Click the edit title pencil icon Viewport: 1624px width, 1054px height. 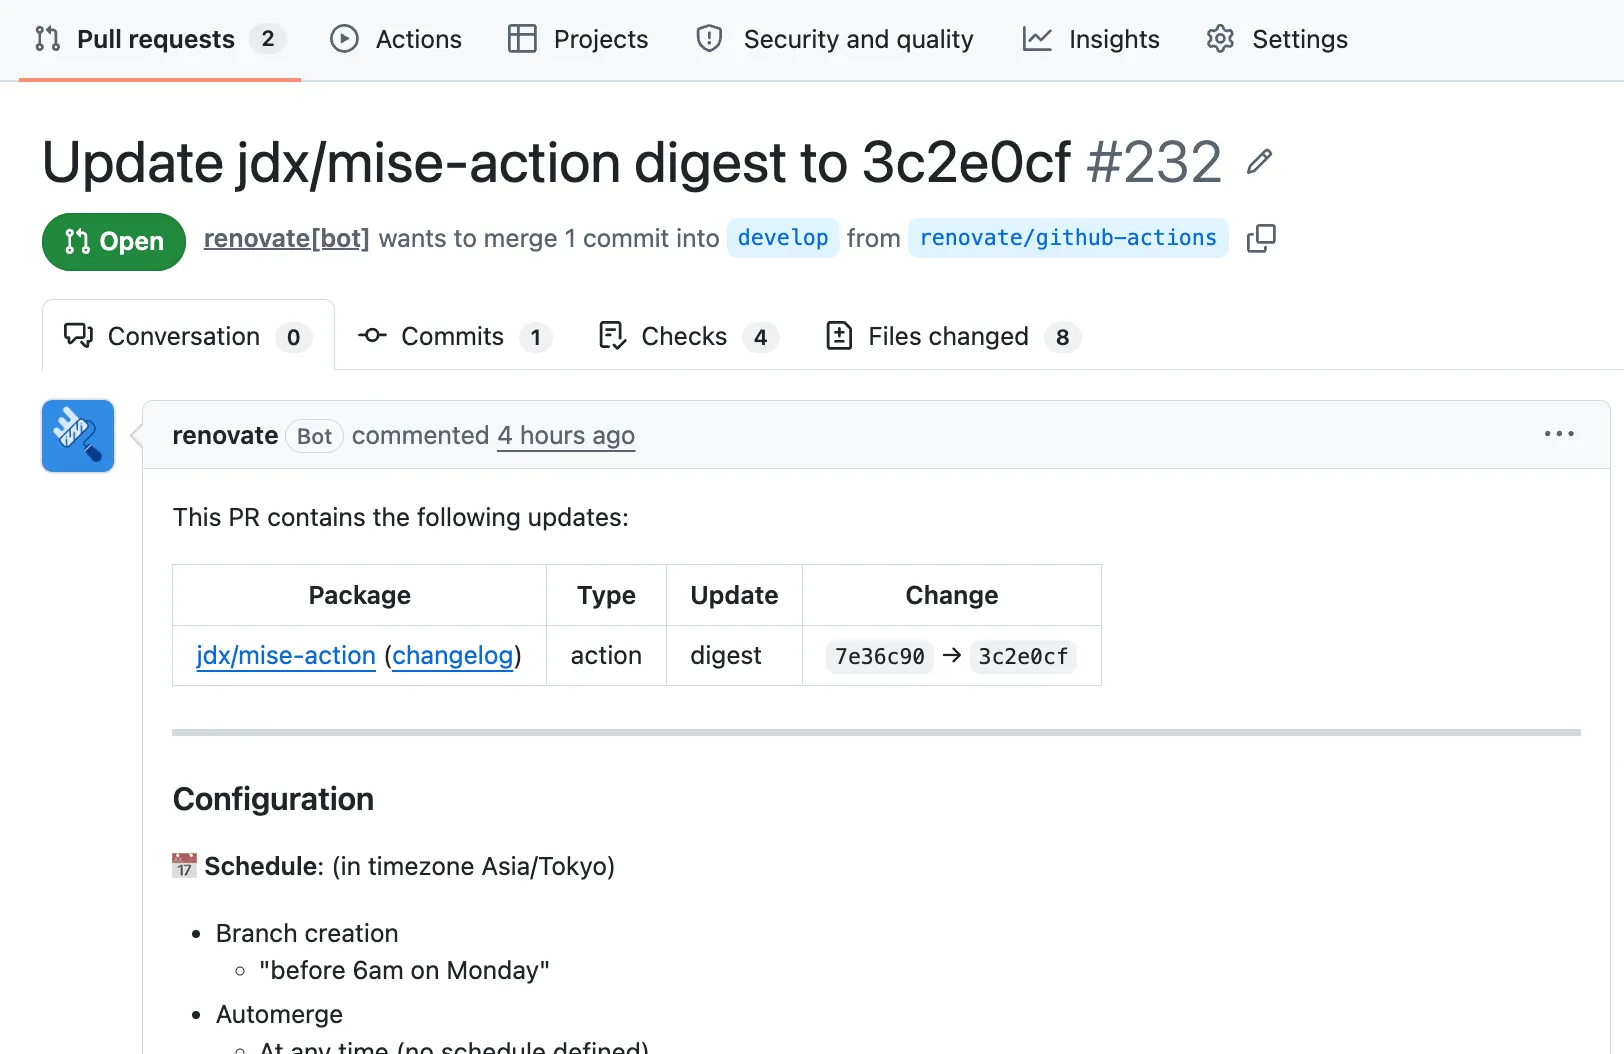[1259, 161]
